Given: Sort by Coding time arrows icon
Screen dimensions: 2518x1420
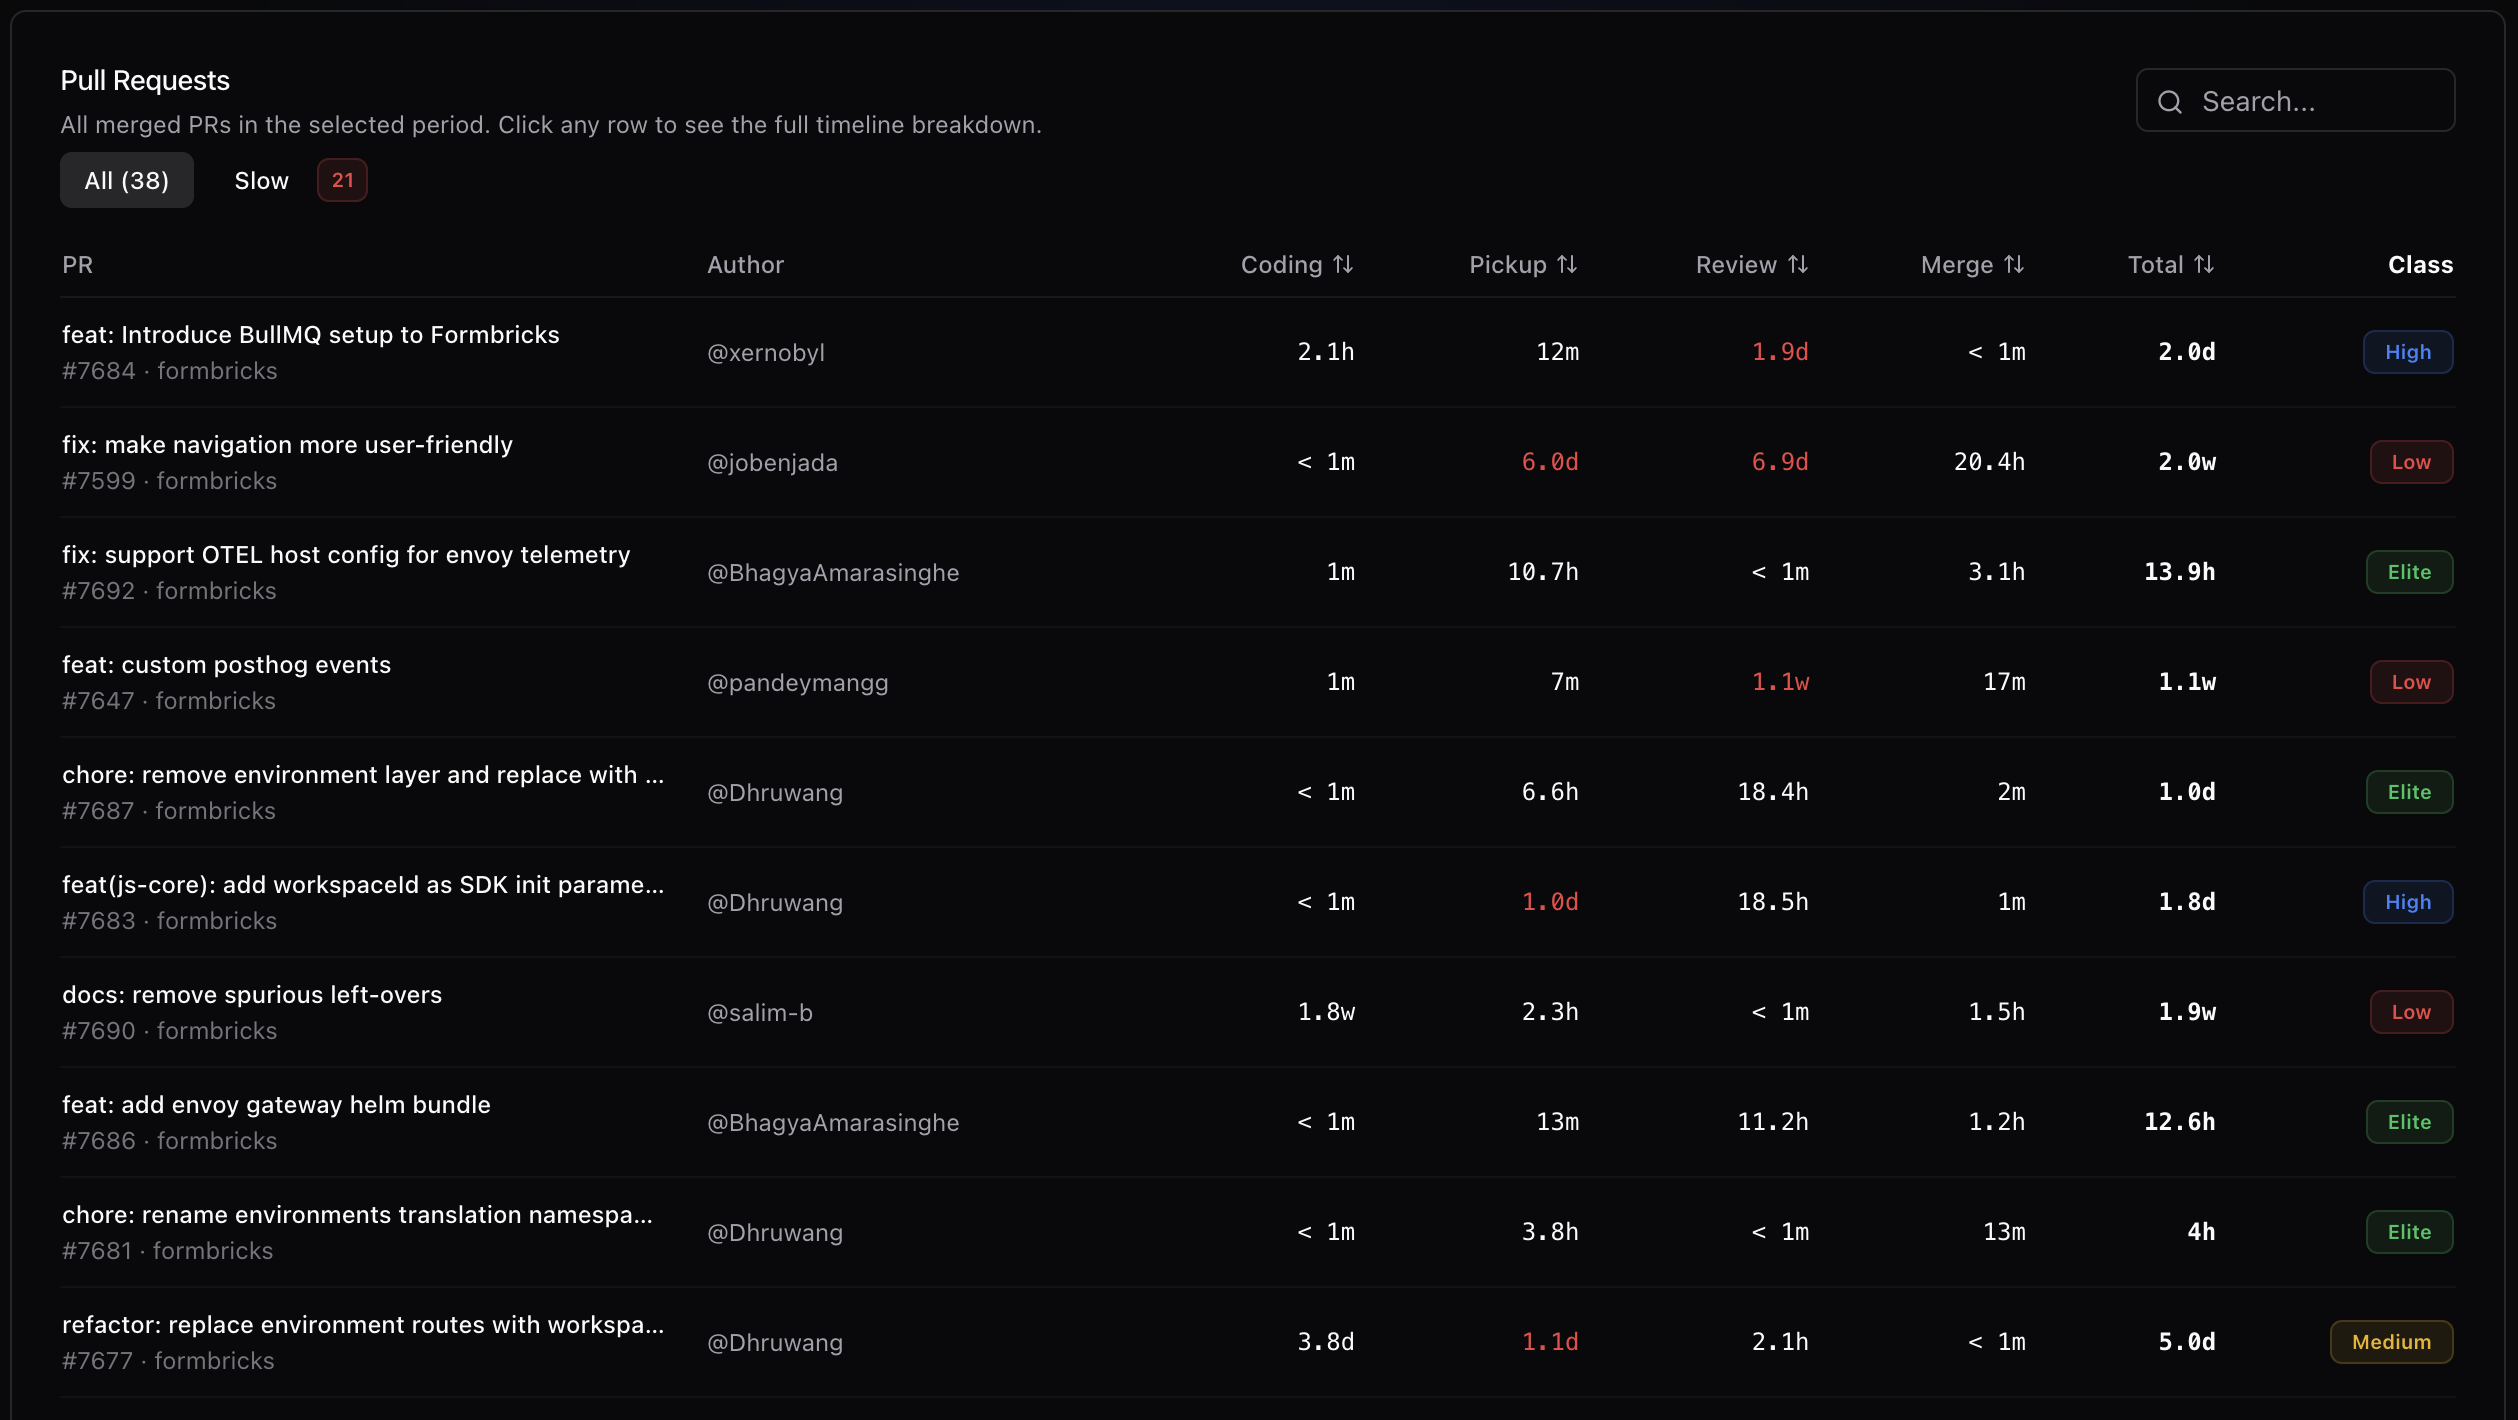Looking at the screenshot, I should tap(1343, 265).
